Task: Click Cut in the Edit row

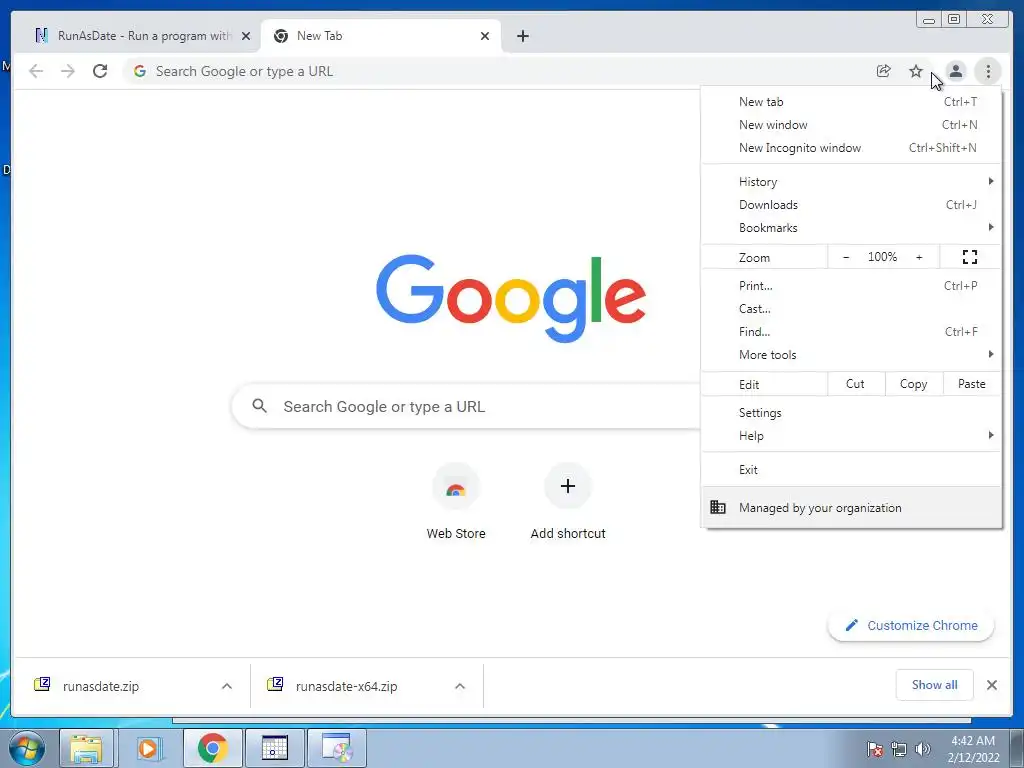Action: (856, 384)
